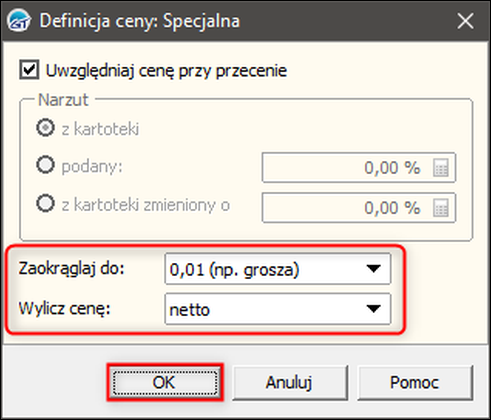The image size is (491, 420).
Task: Click the 'Zaokrąglaj do:' label
Action: tap(71, 269)
